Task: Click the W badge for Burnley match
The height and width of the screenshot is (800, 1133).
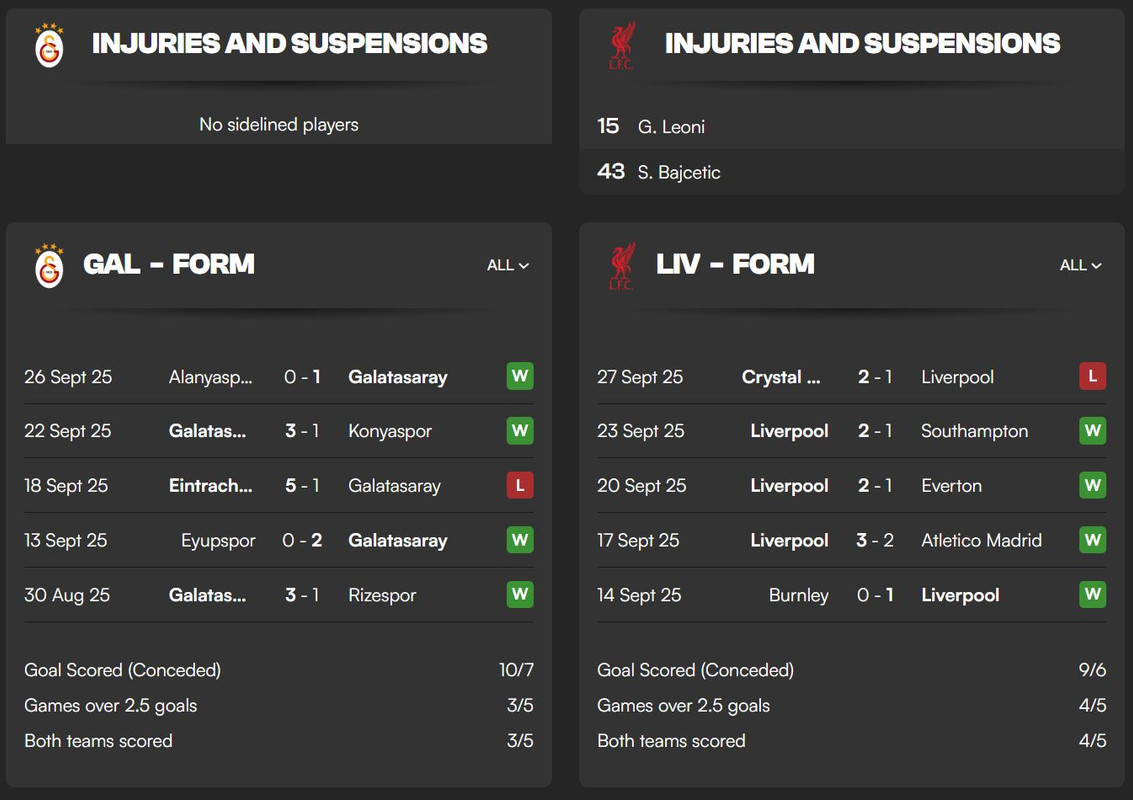Action: 1092,595
